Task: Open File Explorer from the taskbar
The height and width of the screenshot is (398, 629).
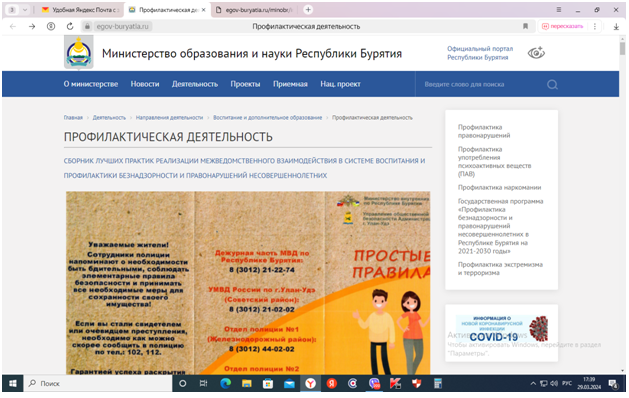Action: pos(247,384)
